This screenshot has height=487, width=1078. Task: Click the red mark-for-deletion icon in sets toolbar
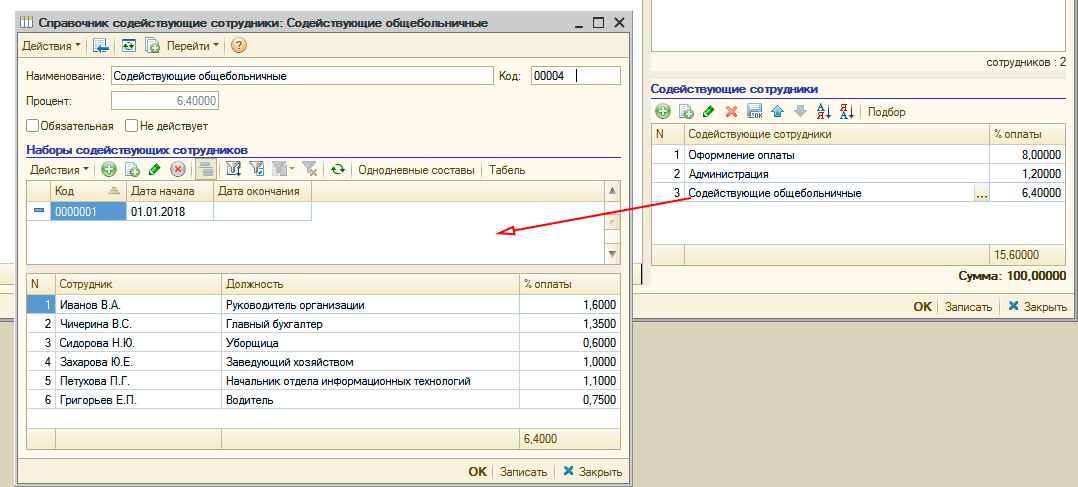(x=178, y=170)
